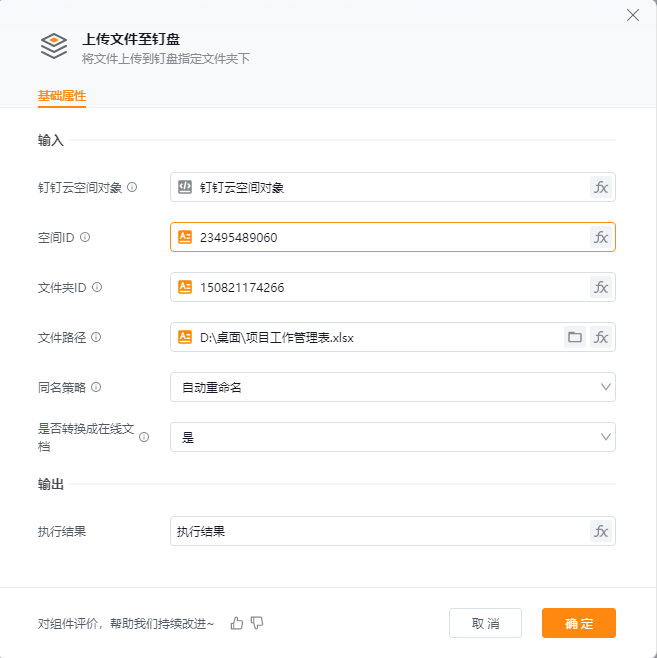Open the 是否转换成在线文档 dropdown
The width and height of the screenshot is (657, 658).
tap(393, 437)
